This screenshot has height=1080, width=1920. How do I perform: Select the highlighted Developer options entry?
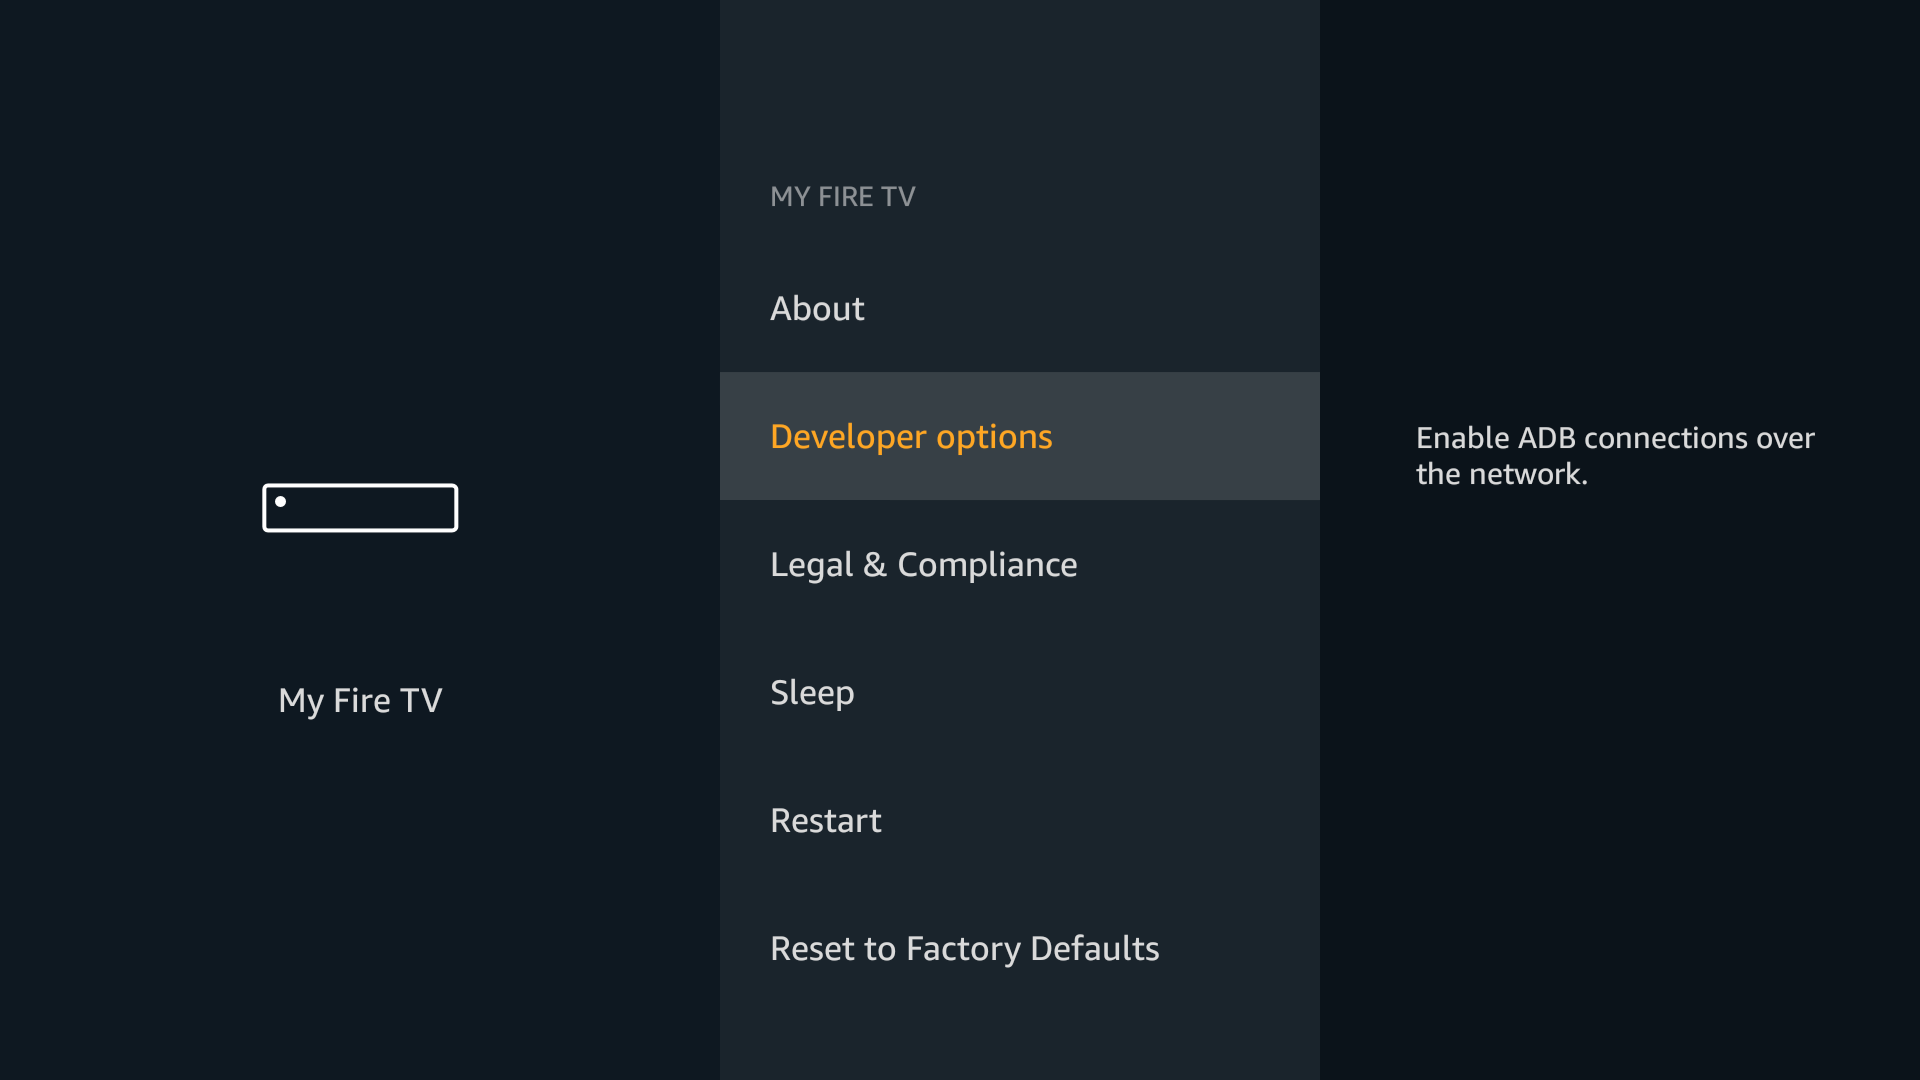(x=1019, y=436)
